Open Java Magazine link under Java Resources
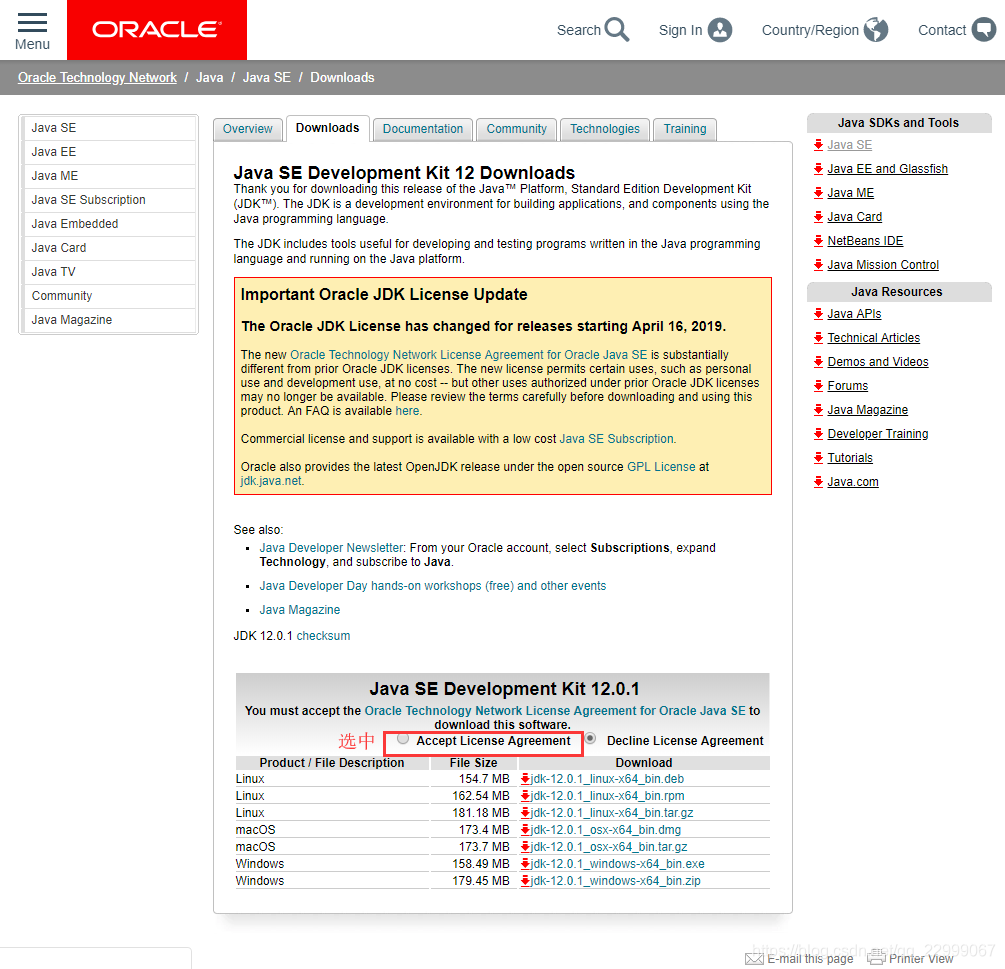 (x=867, y=410)
